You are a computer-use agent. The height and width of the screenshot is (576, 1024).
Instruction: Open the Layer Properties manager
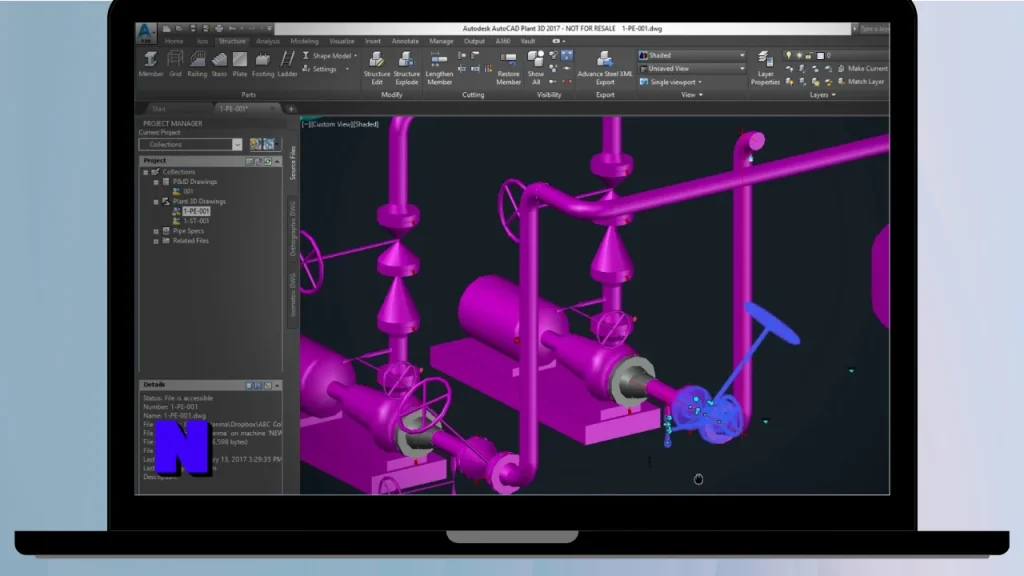765,68
